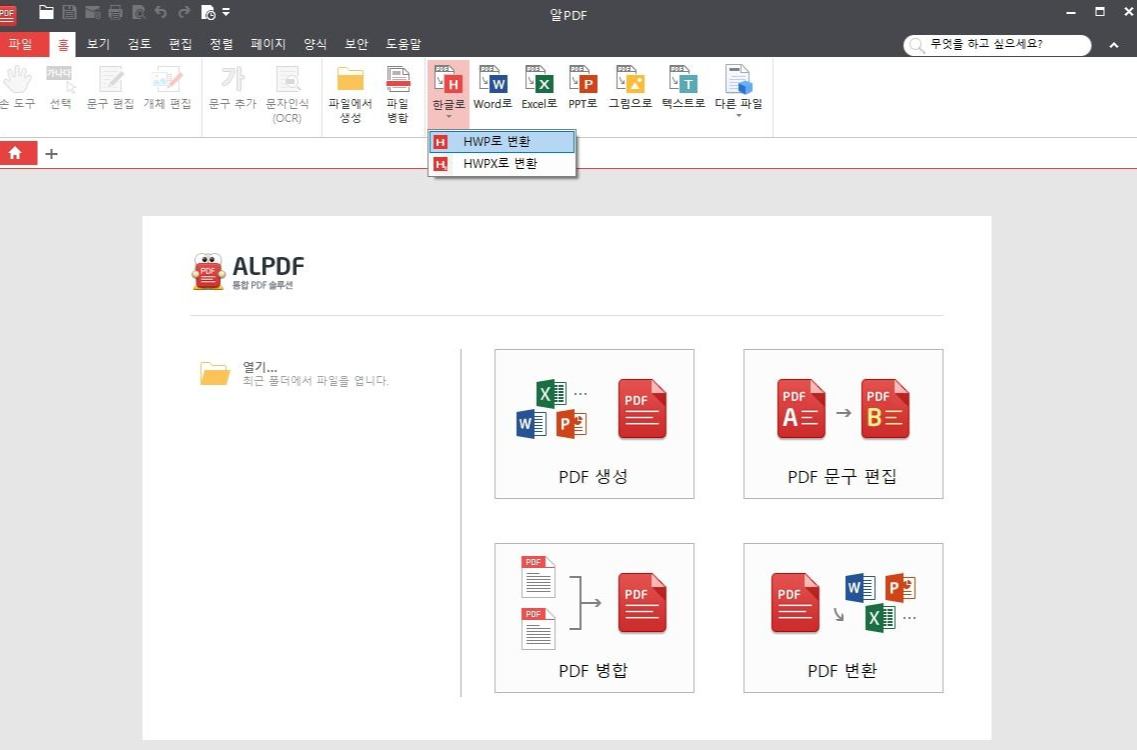This screenshot has width=1137, height=750.
Task: Switch to the 홈 ribbon tab
Action: (x=63, y=44)
